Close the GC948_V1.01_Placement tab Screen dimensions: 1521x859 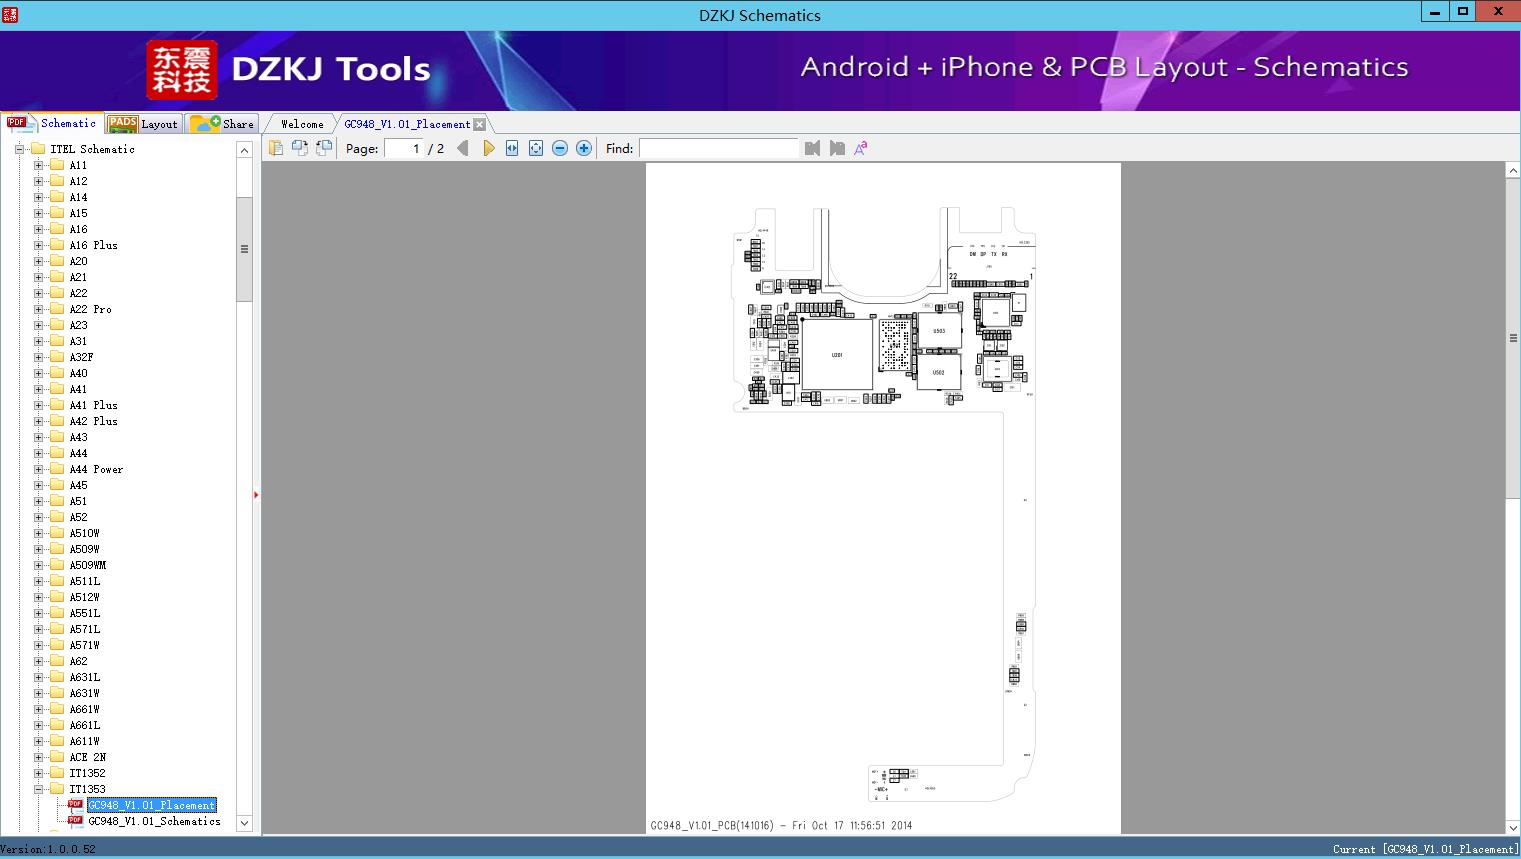point(479,124)
